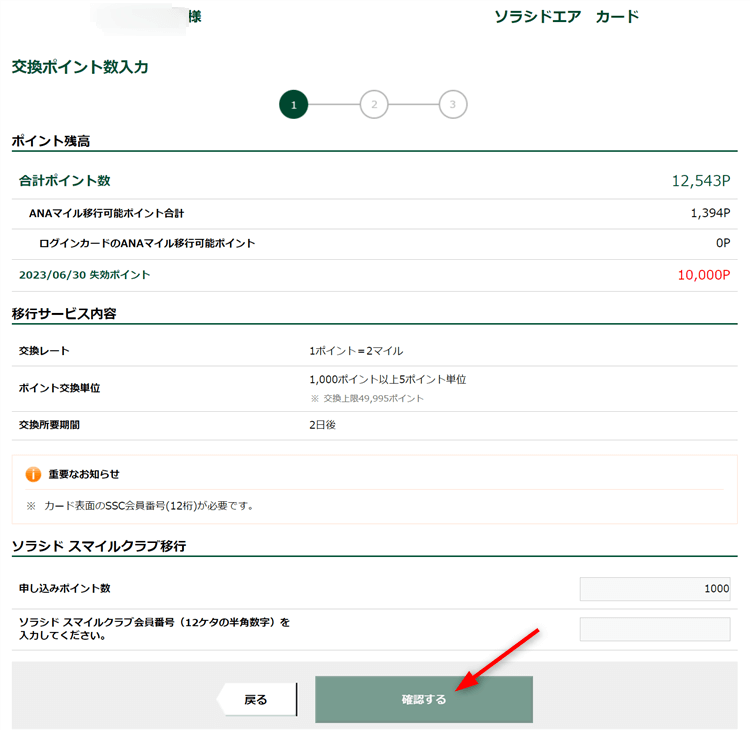
Task: Click the orange important notice icon
Action: [32, 474]
